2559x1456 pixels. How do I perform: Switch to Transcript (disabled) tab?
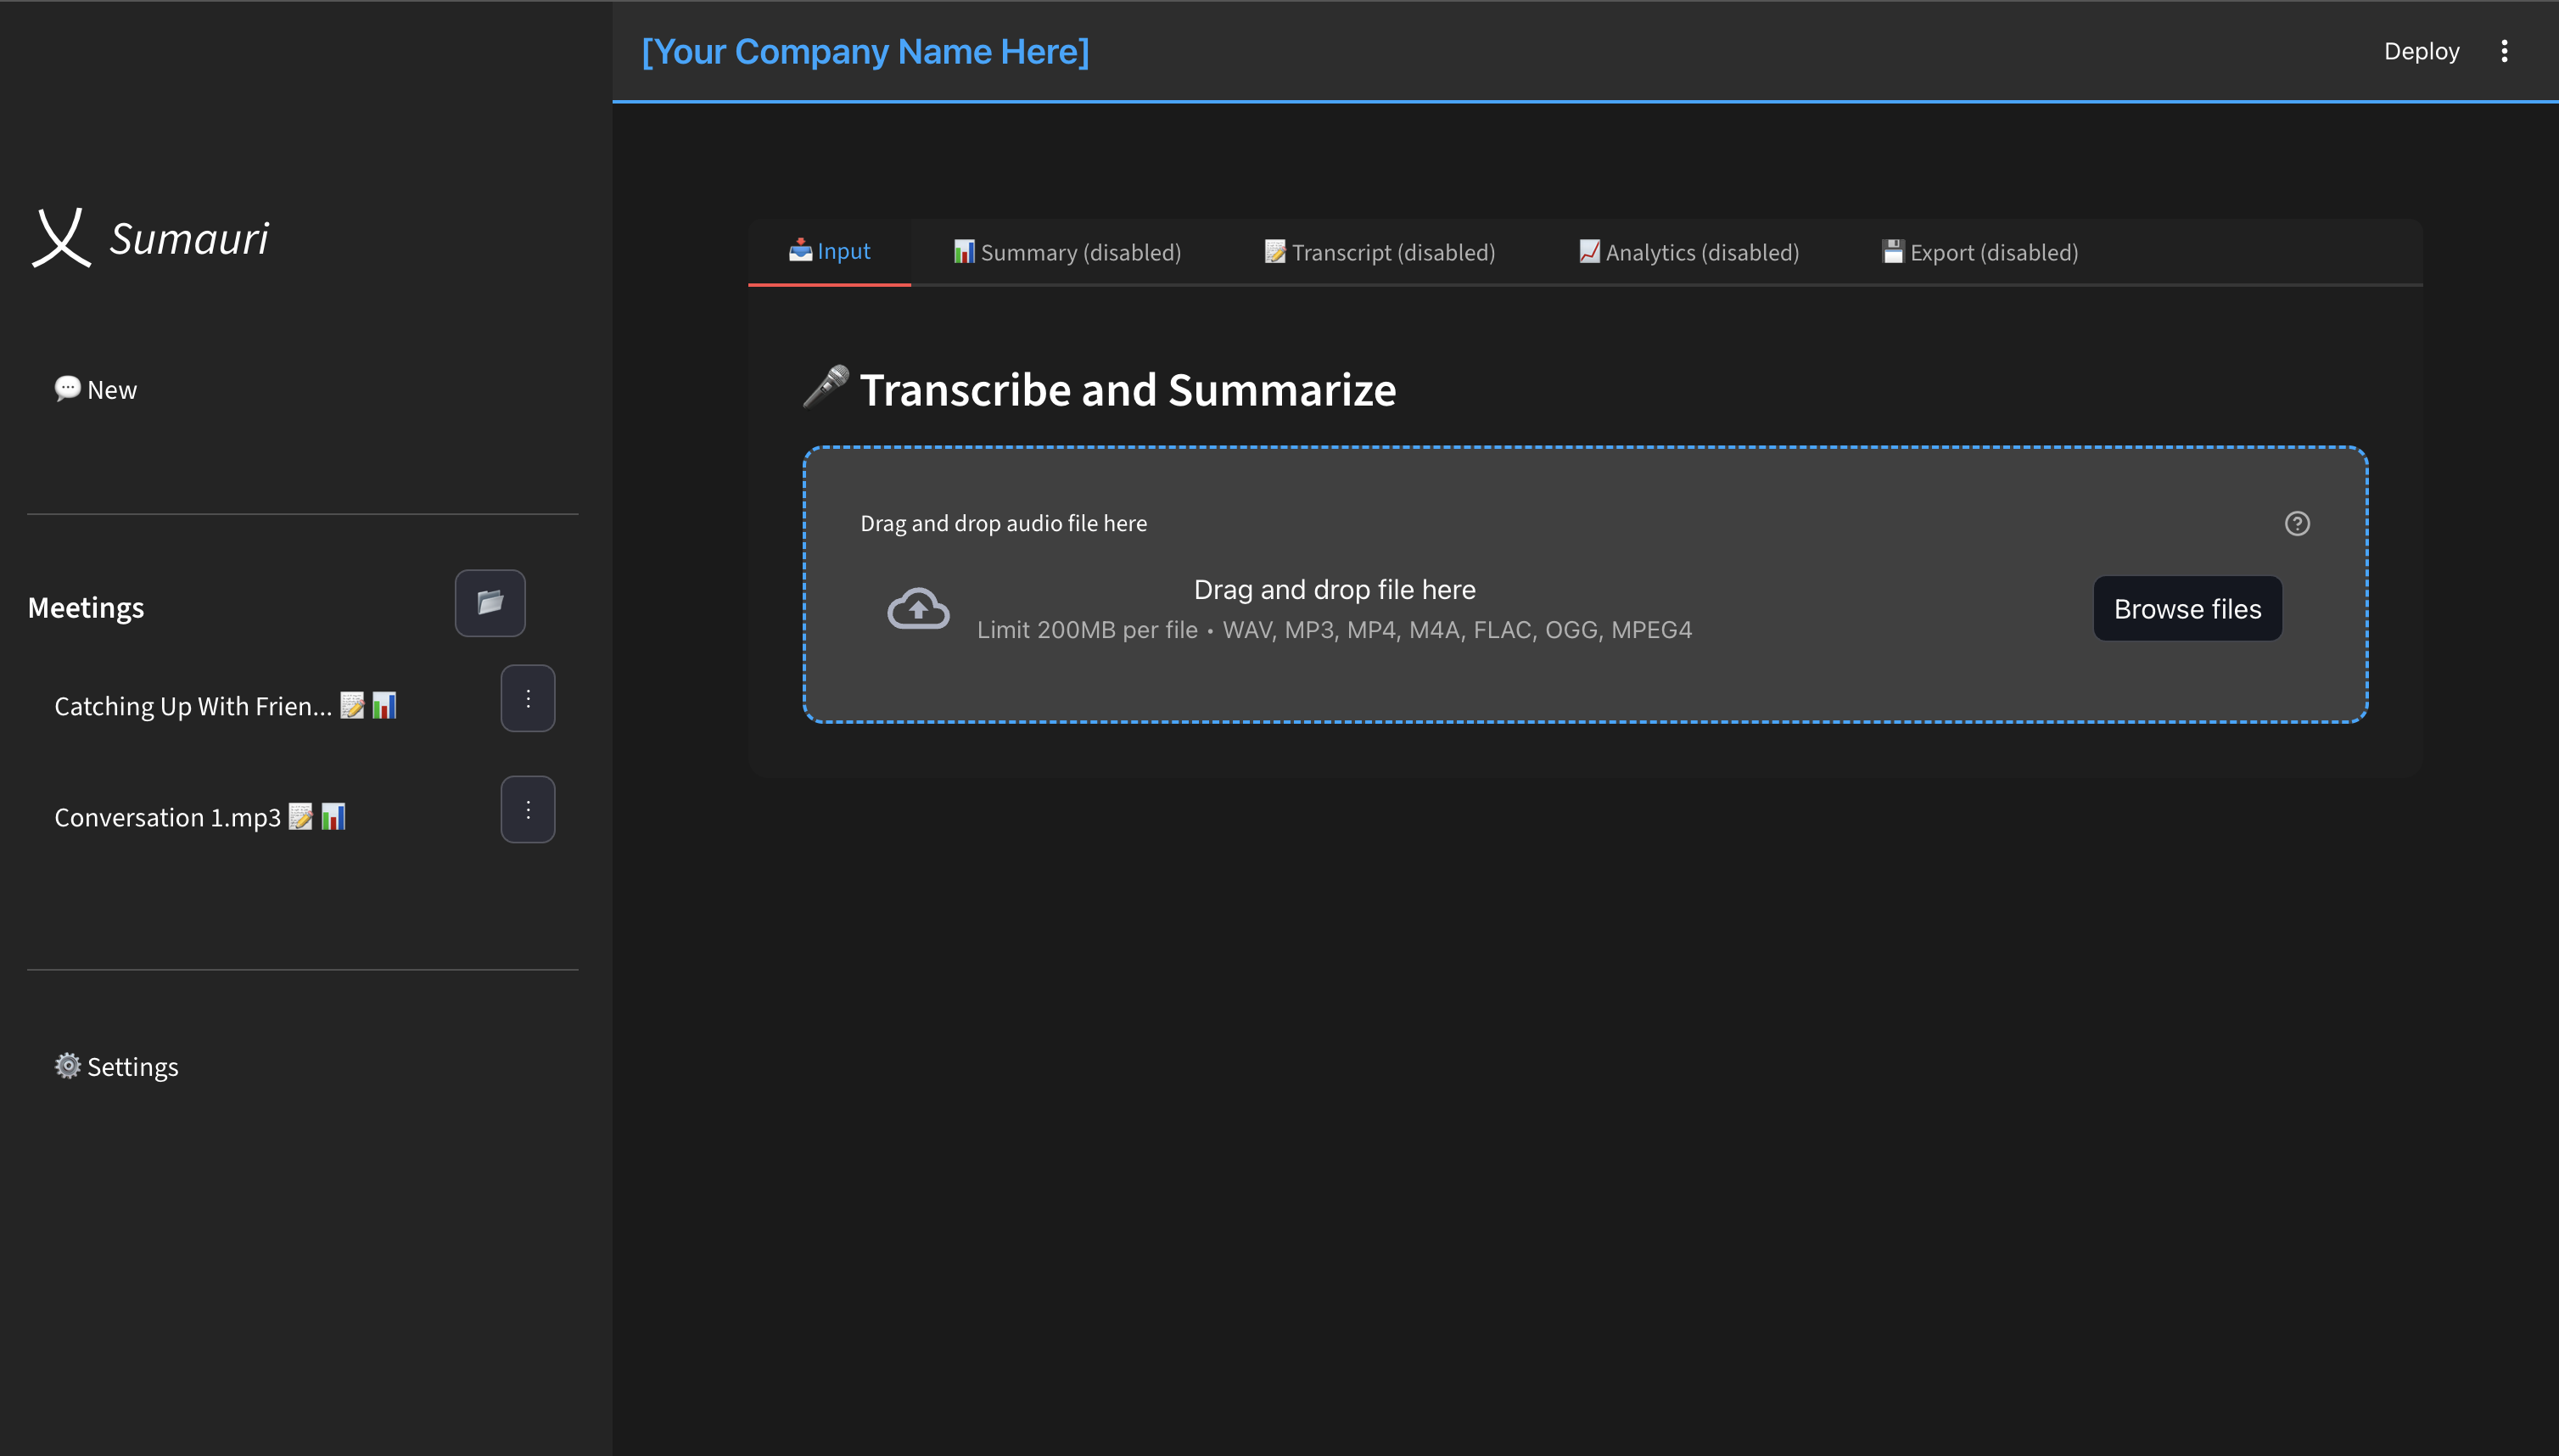coord(1380,252)
